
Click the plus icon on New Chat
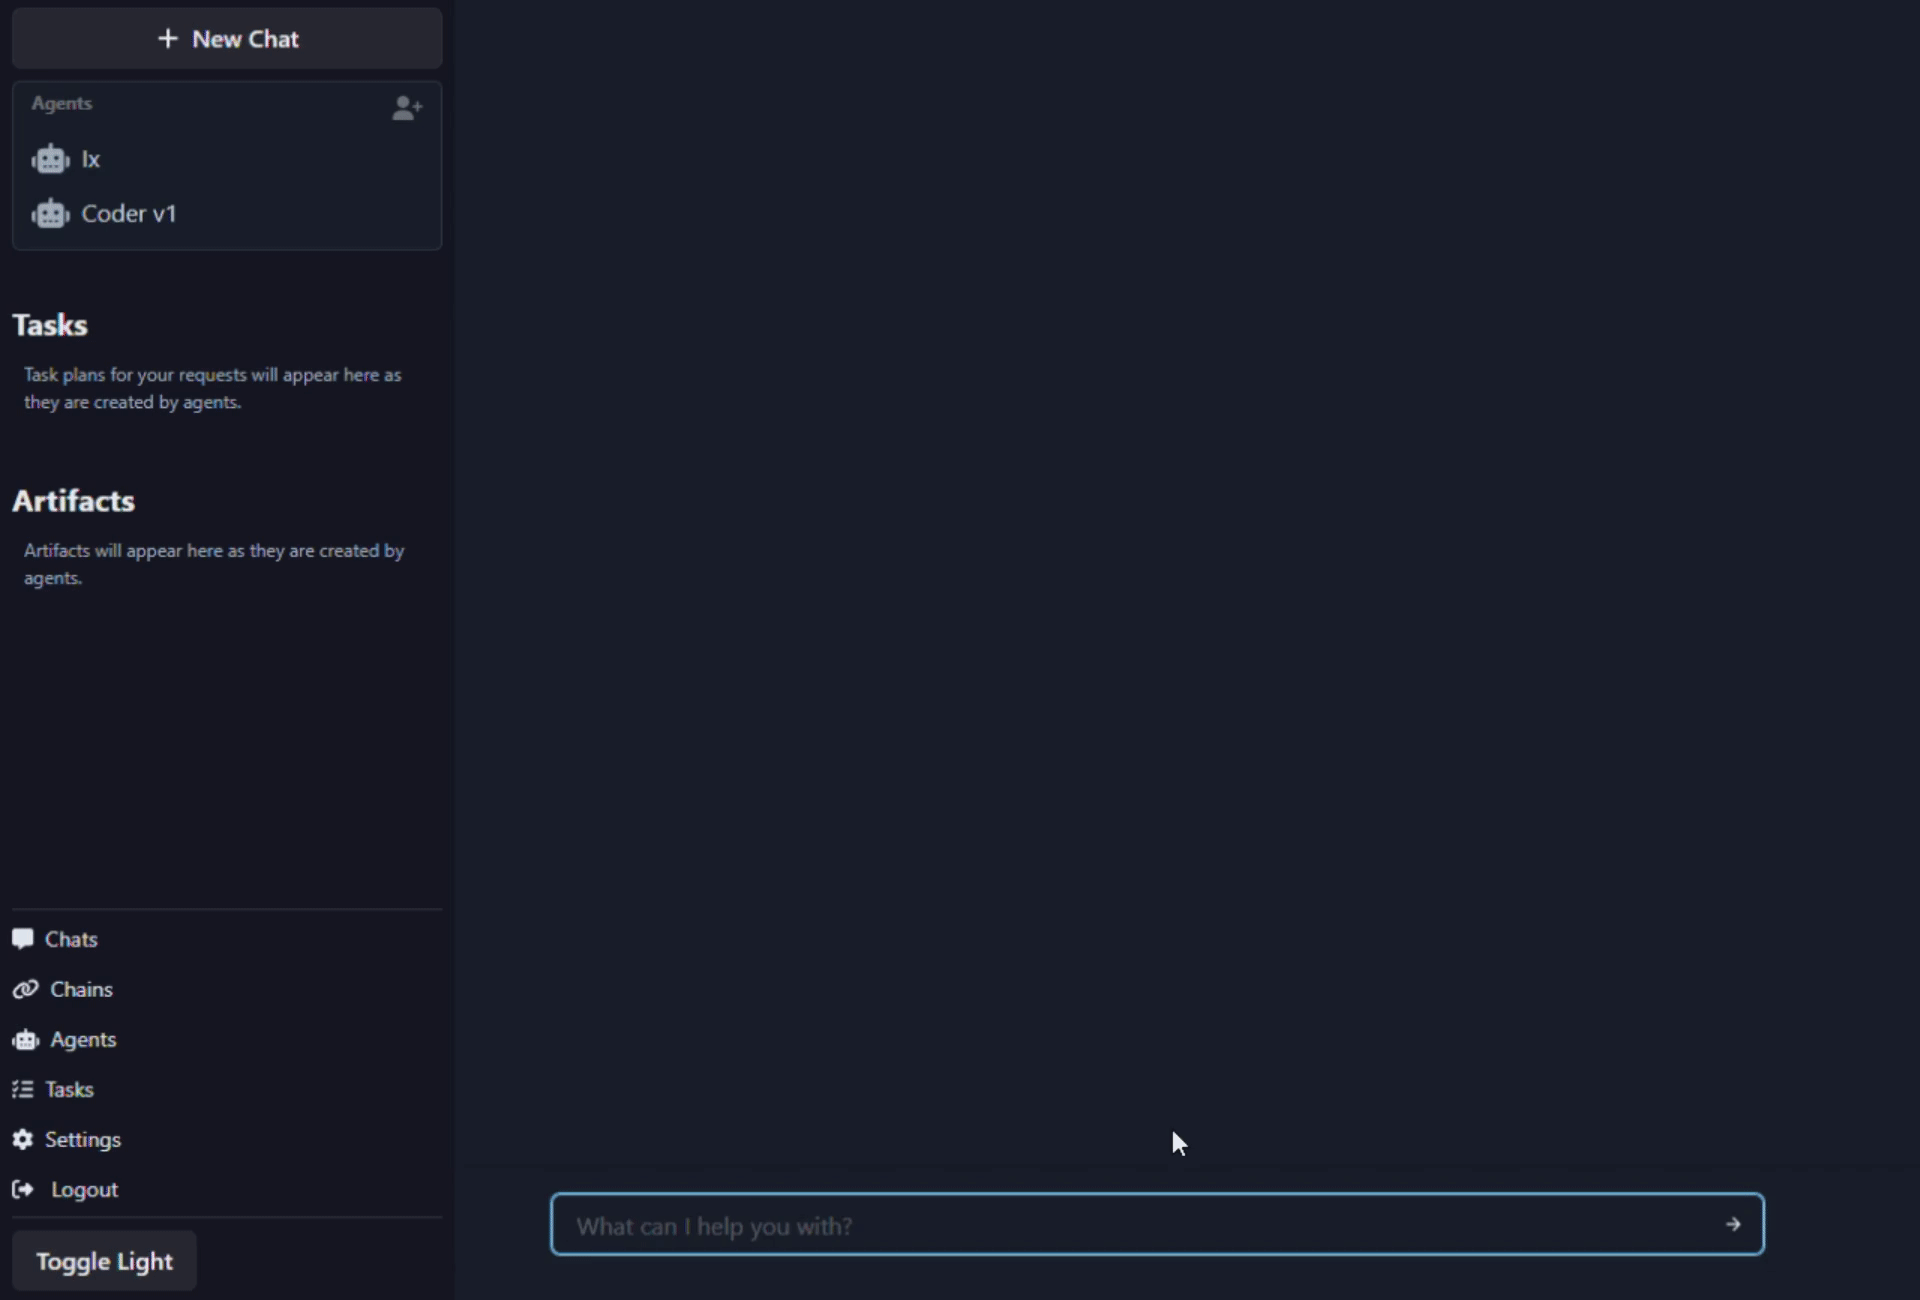click(168, 39)
